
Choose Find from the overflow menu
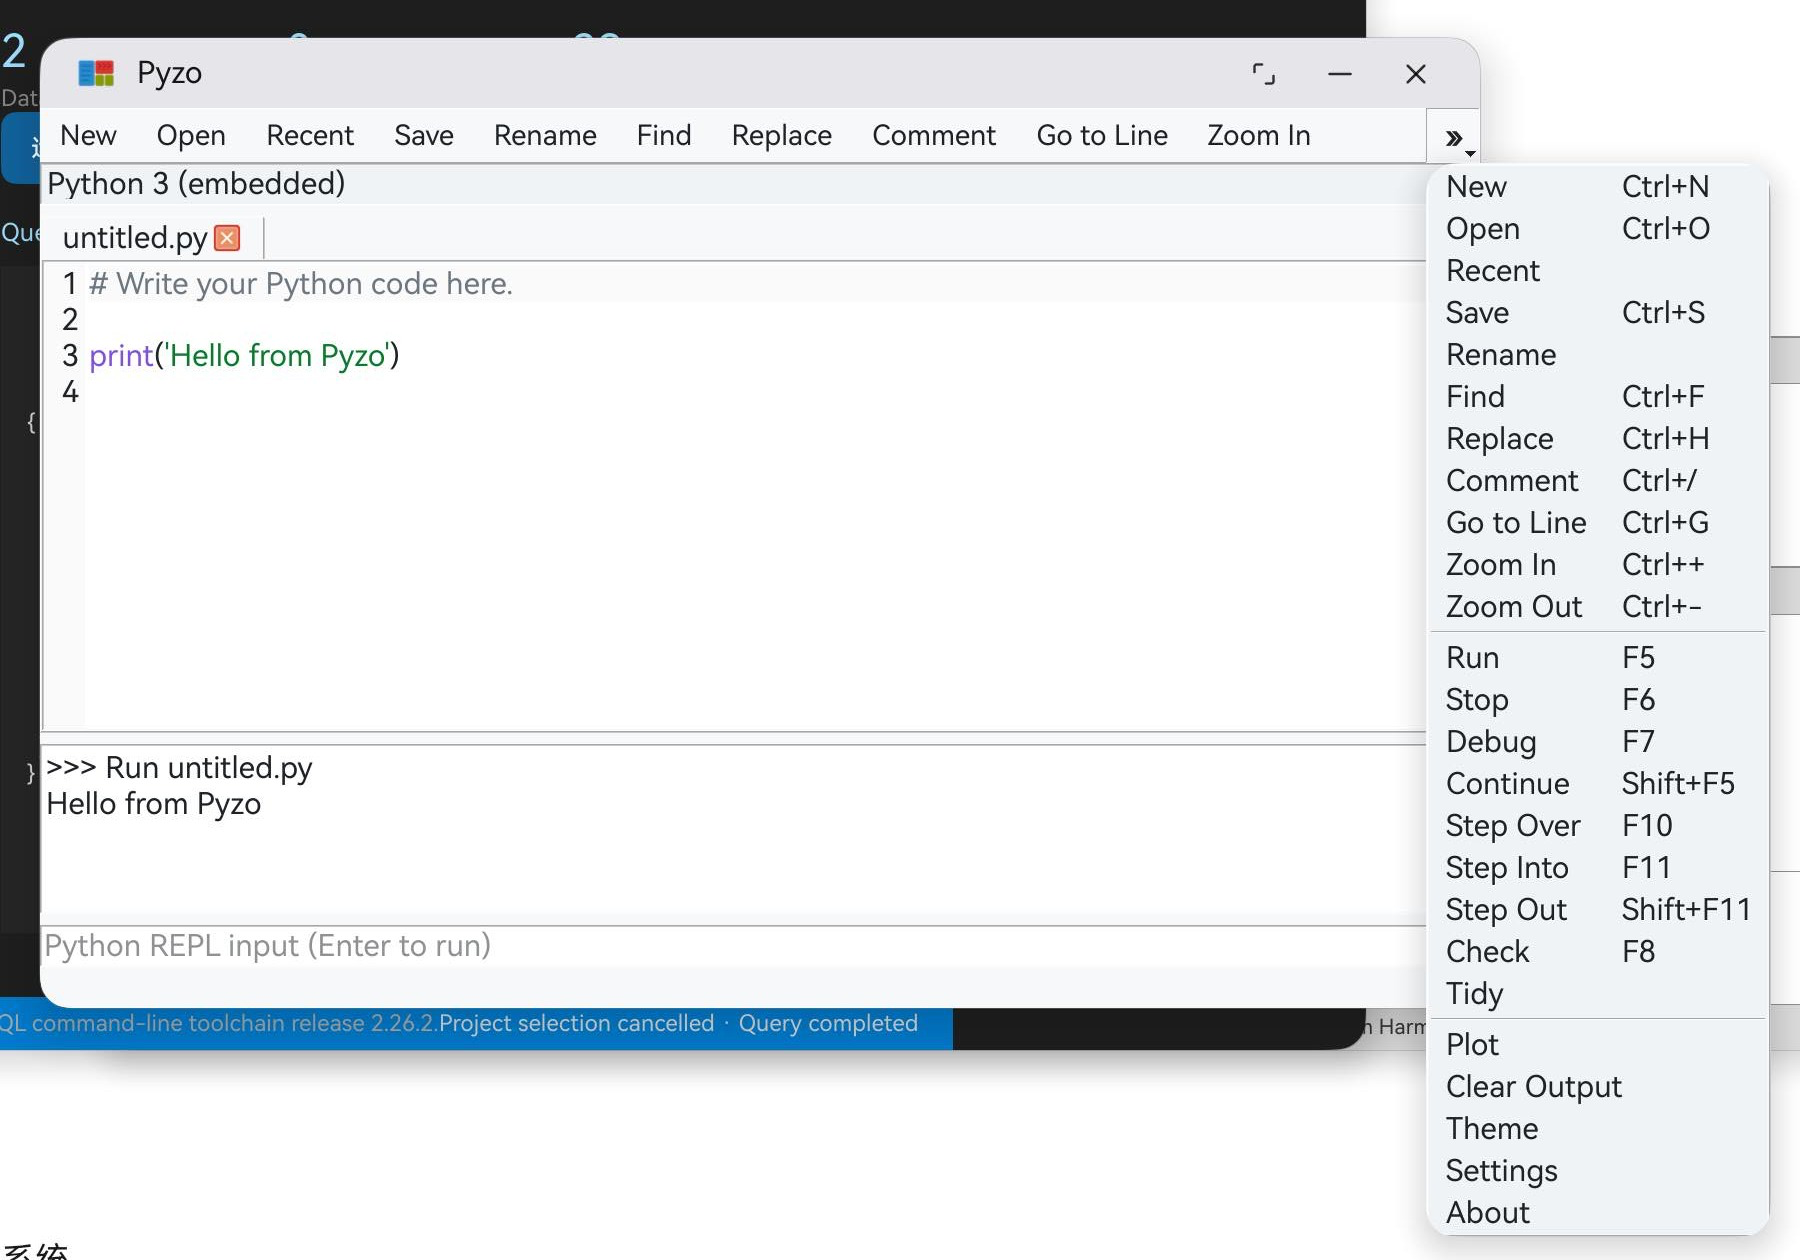click(x=1598, y=397)
